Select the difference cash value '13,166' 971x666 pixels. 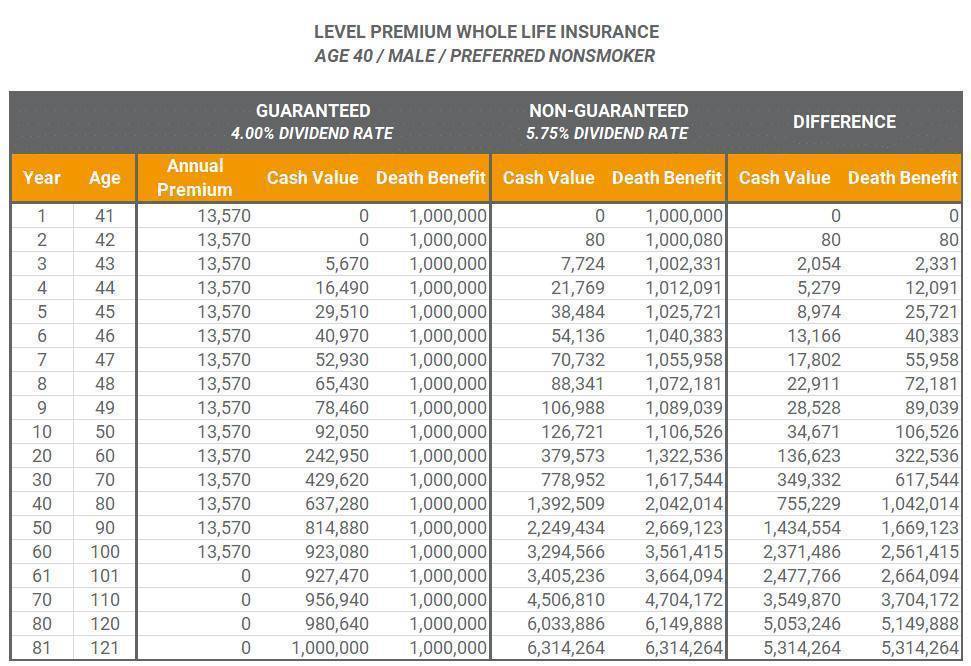click(x=814, y=336)
